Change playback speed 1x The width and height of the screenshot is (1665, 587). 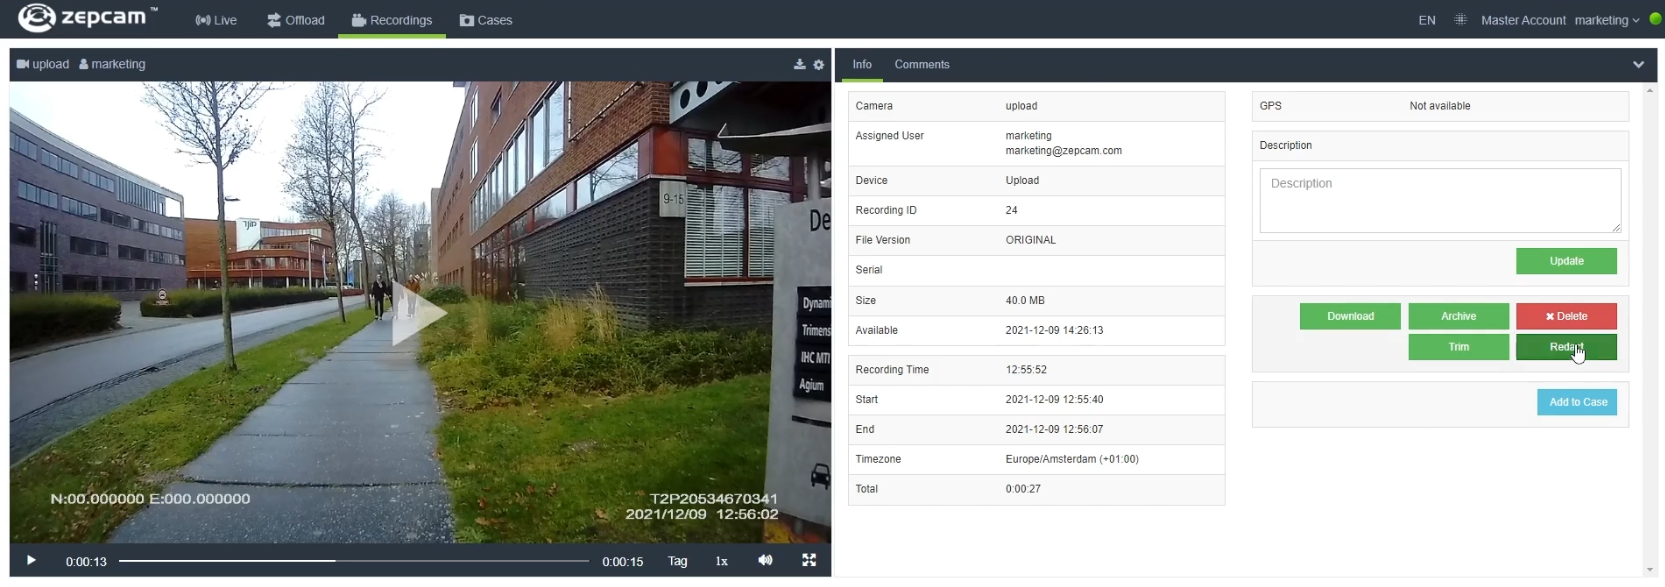click(721, 561)
